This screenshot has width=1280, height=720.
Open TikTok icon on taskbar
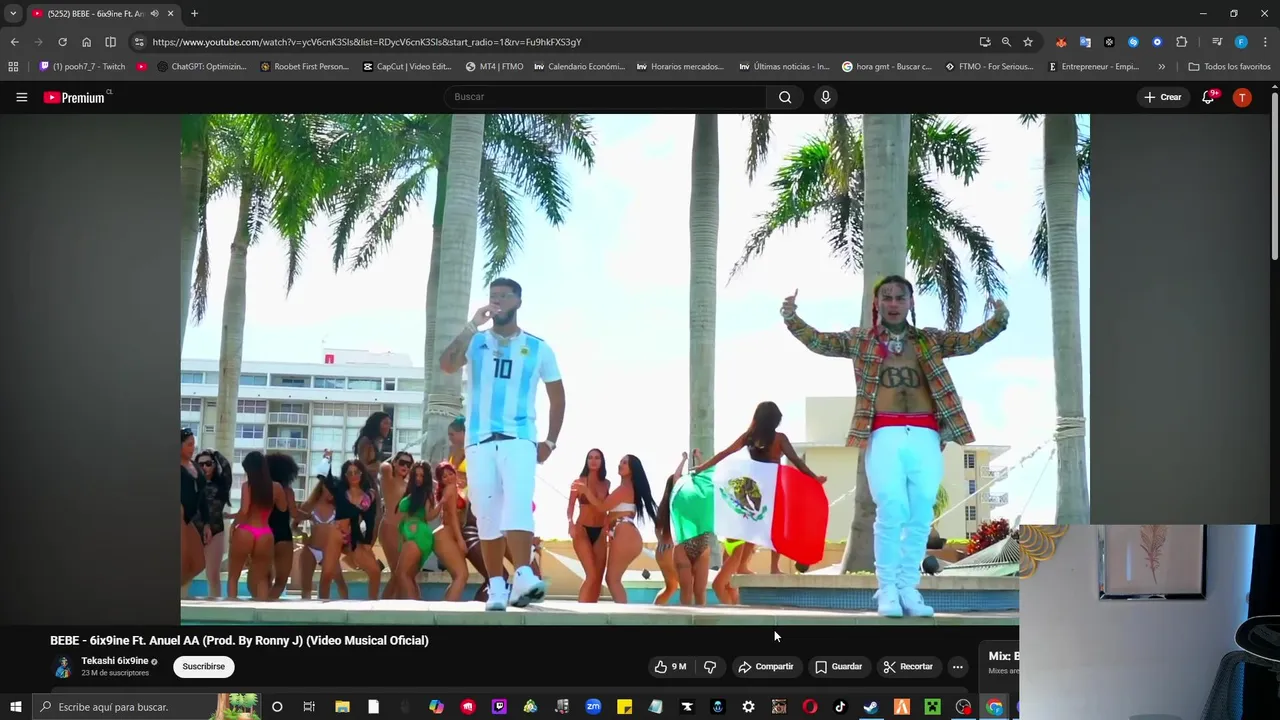pos(840,707)
